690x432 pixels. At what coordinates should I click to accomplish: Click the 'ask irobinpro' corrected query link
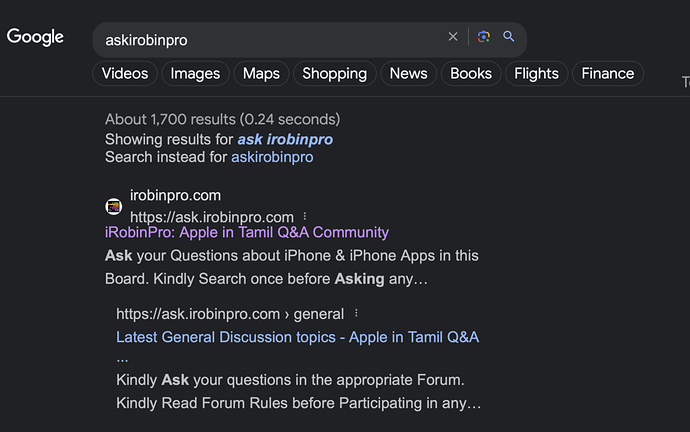[x=285, y=139]
